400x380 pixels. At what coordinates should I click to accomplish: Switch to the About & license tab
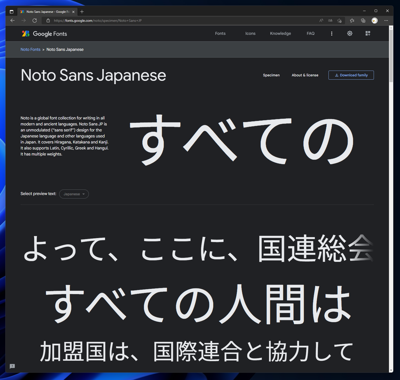[305, 75]
